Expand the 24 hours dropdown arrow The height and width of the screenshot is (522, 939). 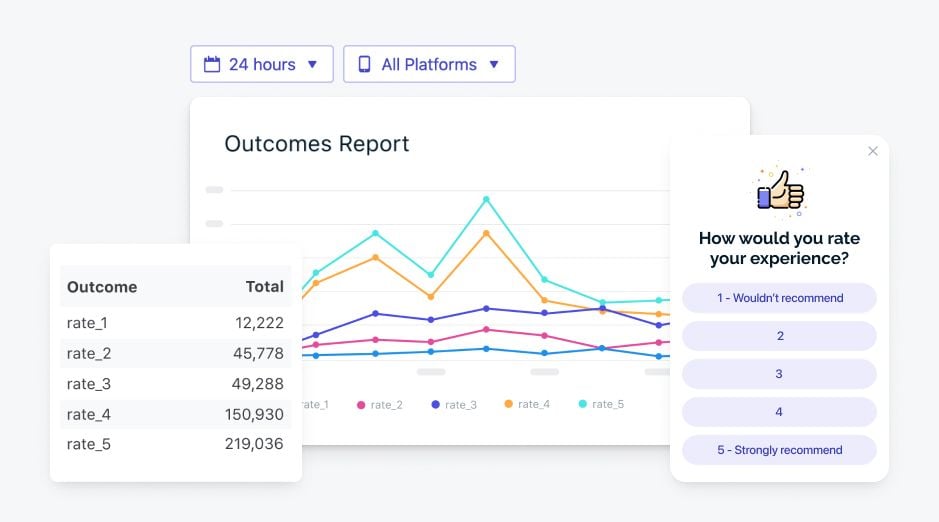312,64
